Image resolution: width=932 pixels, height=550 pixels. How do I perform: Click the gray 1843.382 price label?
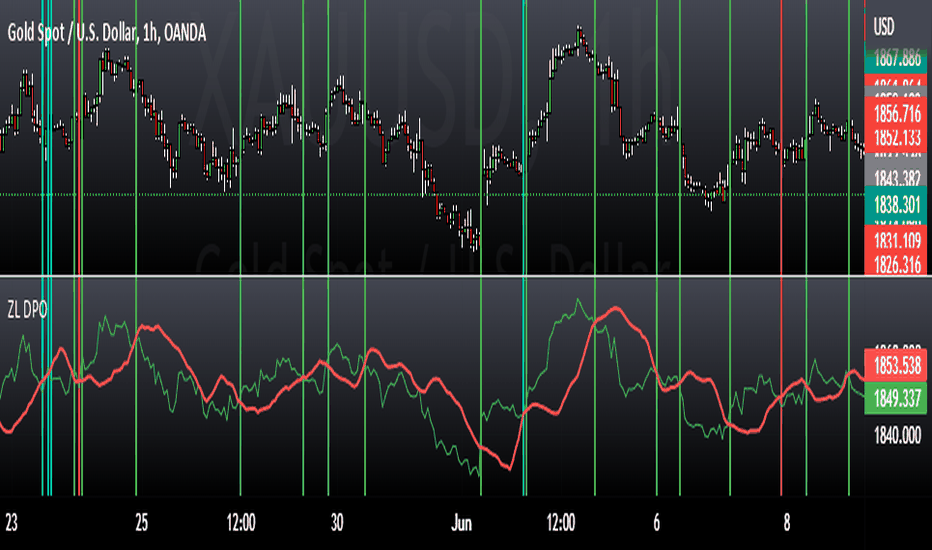coord(896,177)
